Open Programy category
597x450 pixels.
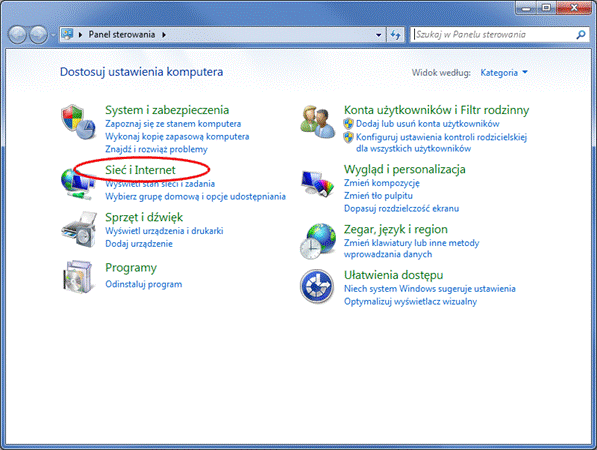131,268
